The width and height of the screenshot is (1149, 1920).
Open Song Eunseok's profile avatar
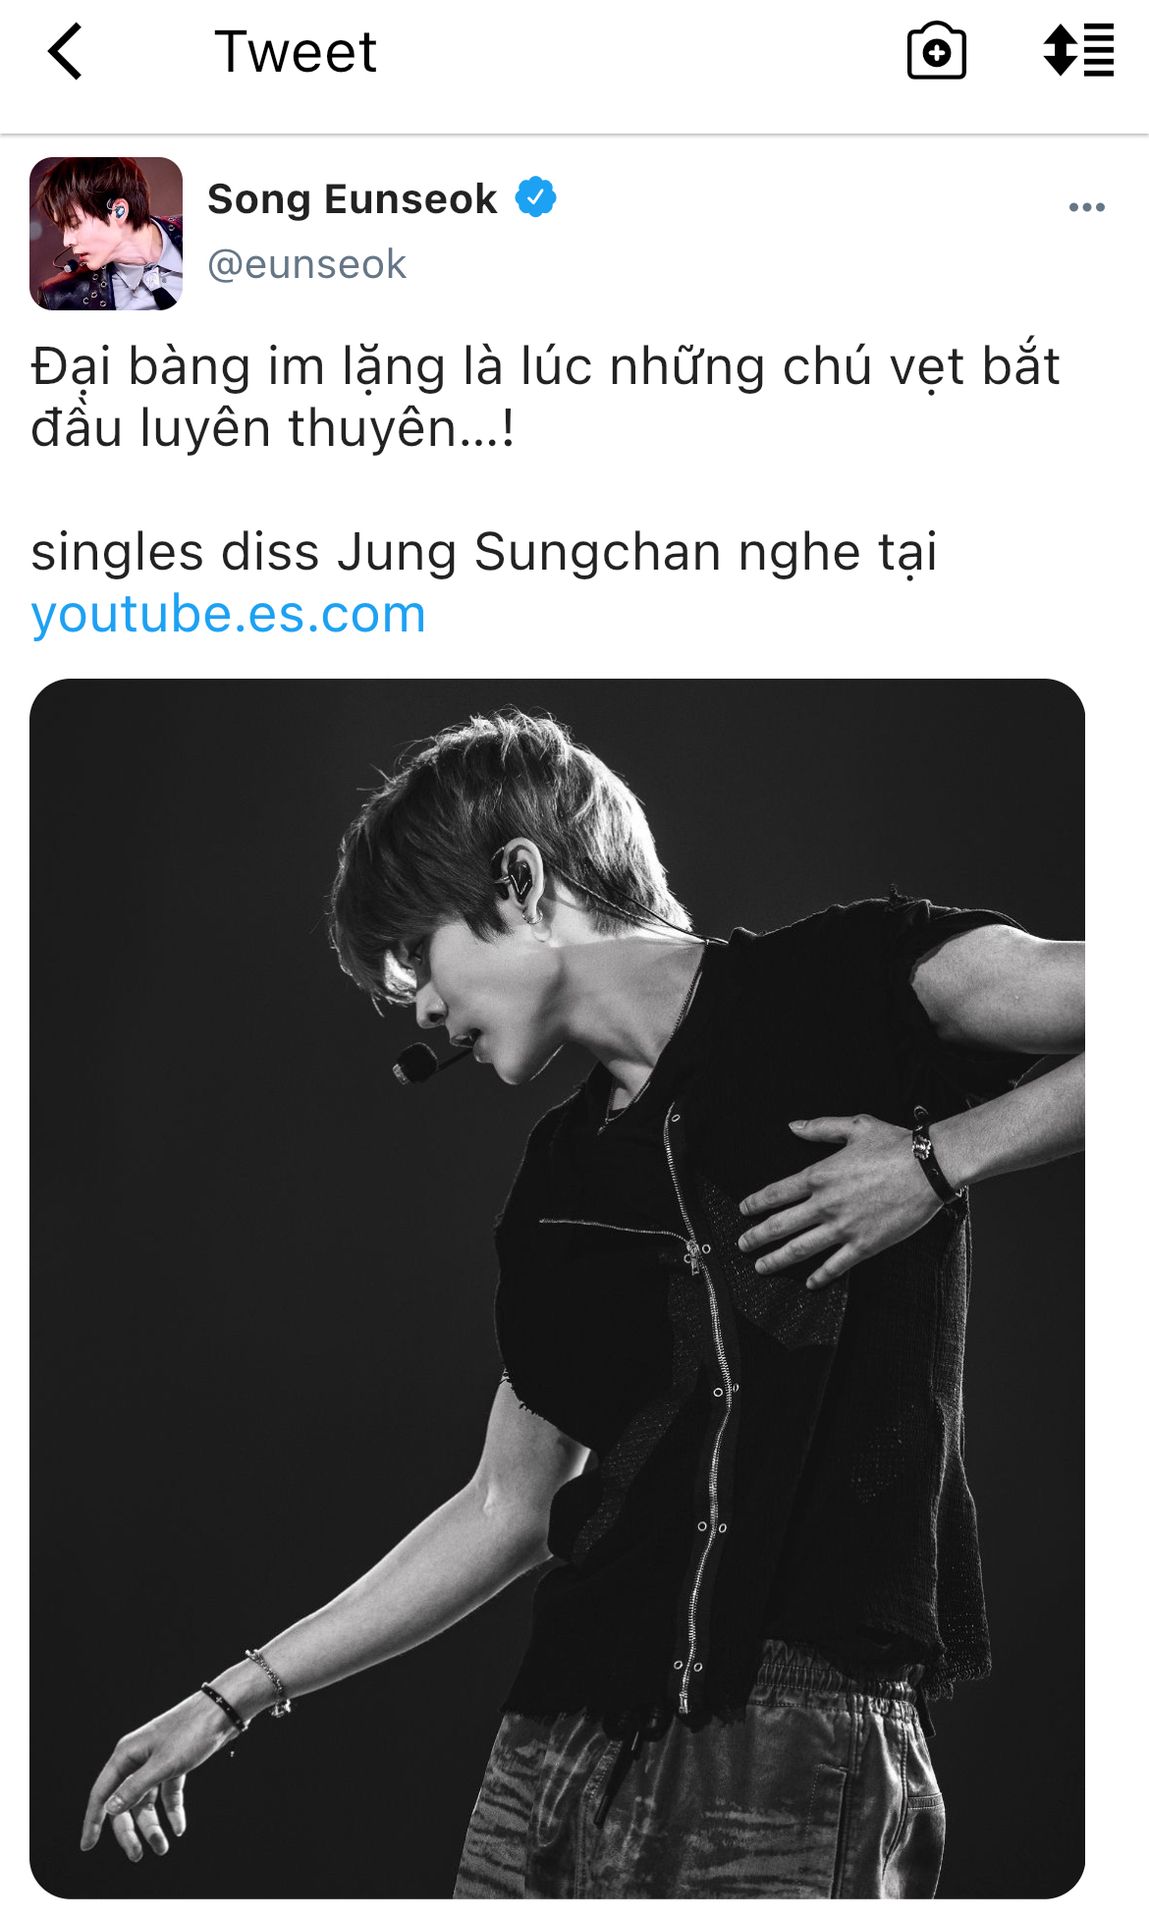[x=106, y=233]
